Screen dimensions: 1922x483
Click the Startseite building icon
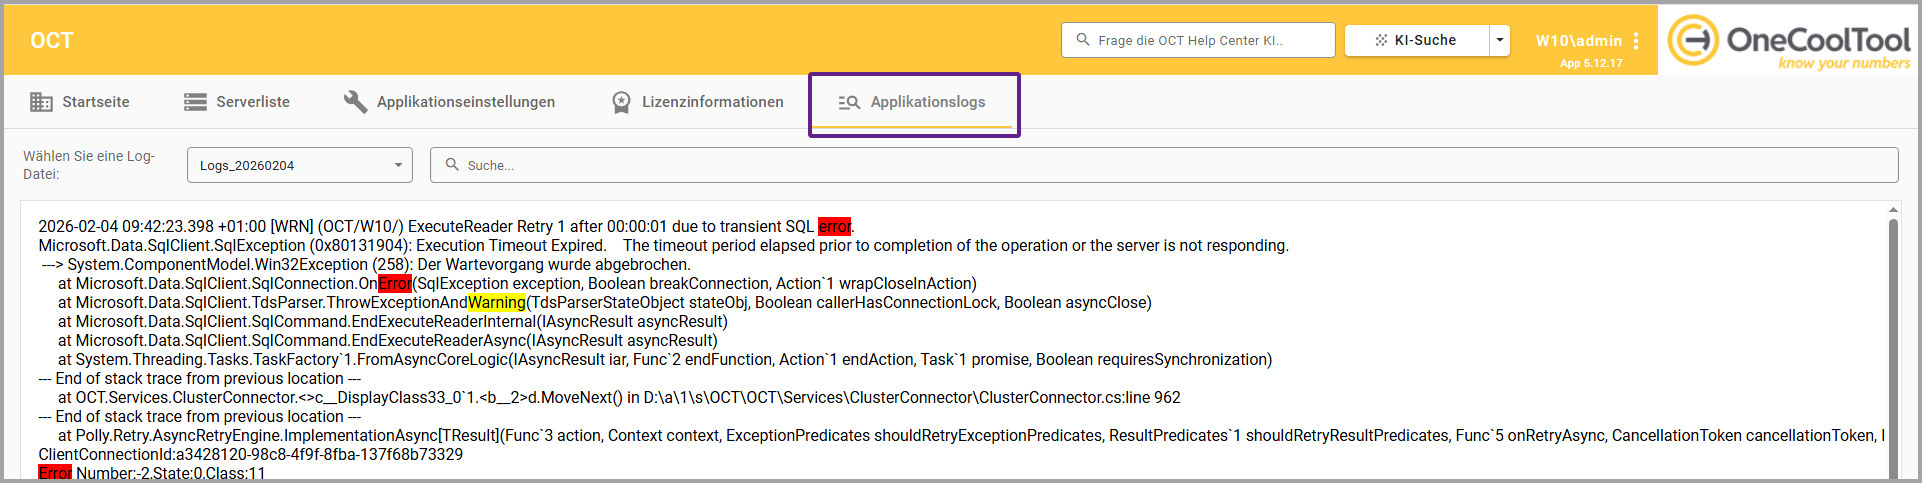coord(41,102)
